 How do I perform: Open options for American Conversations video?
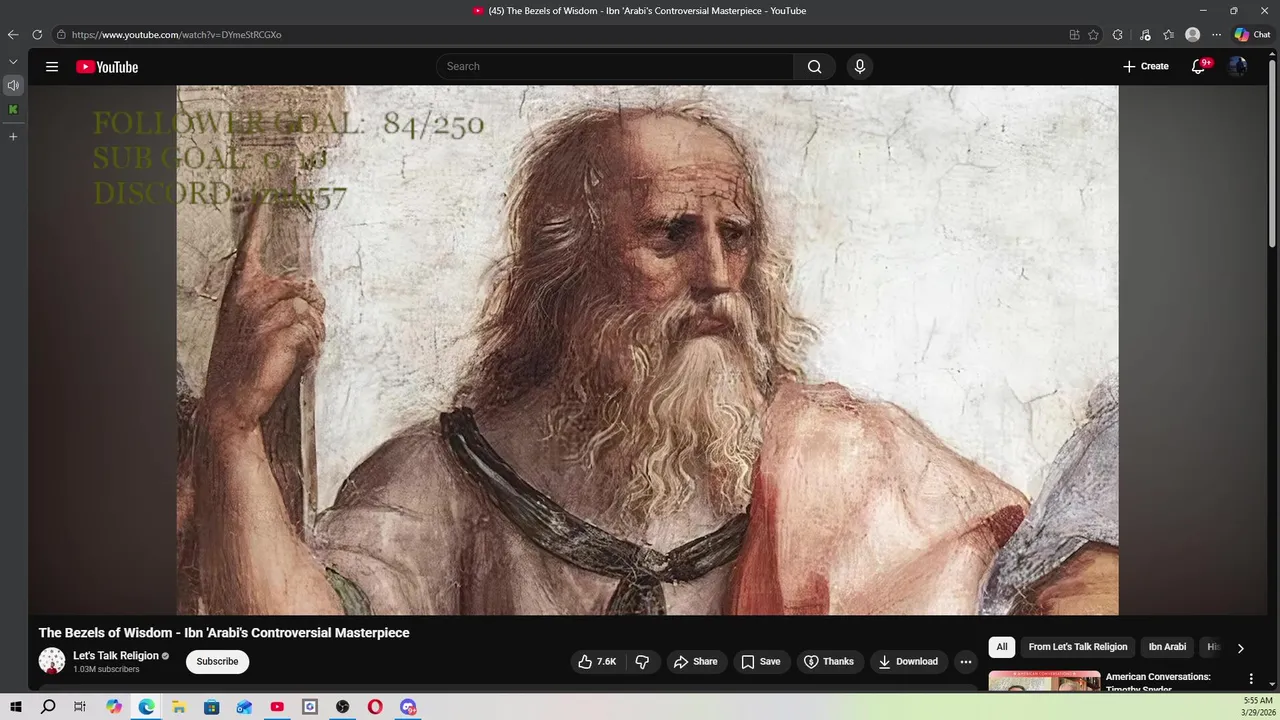pos(1250,679)
